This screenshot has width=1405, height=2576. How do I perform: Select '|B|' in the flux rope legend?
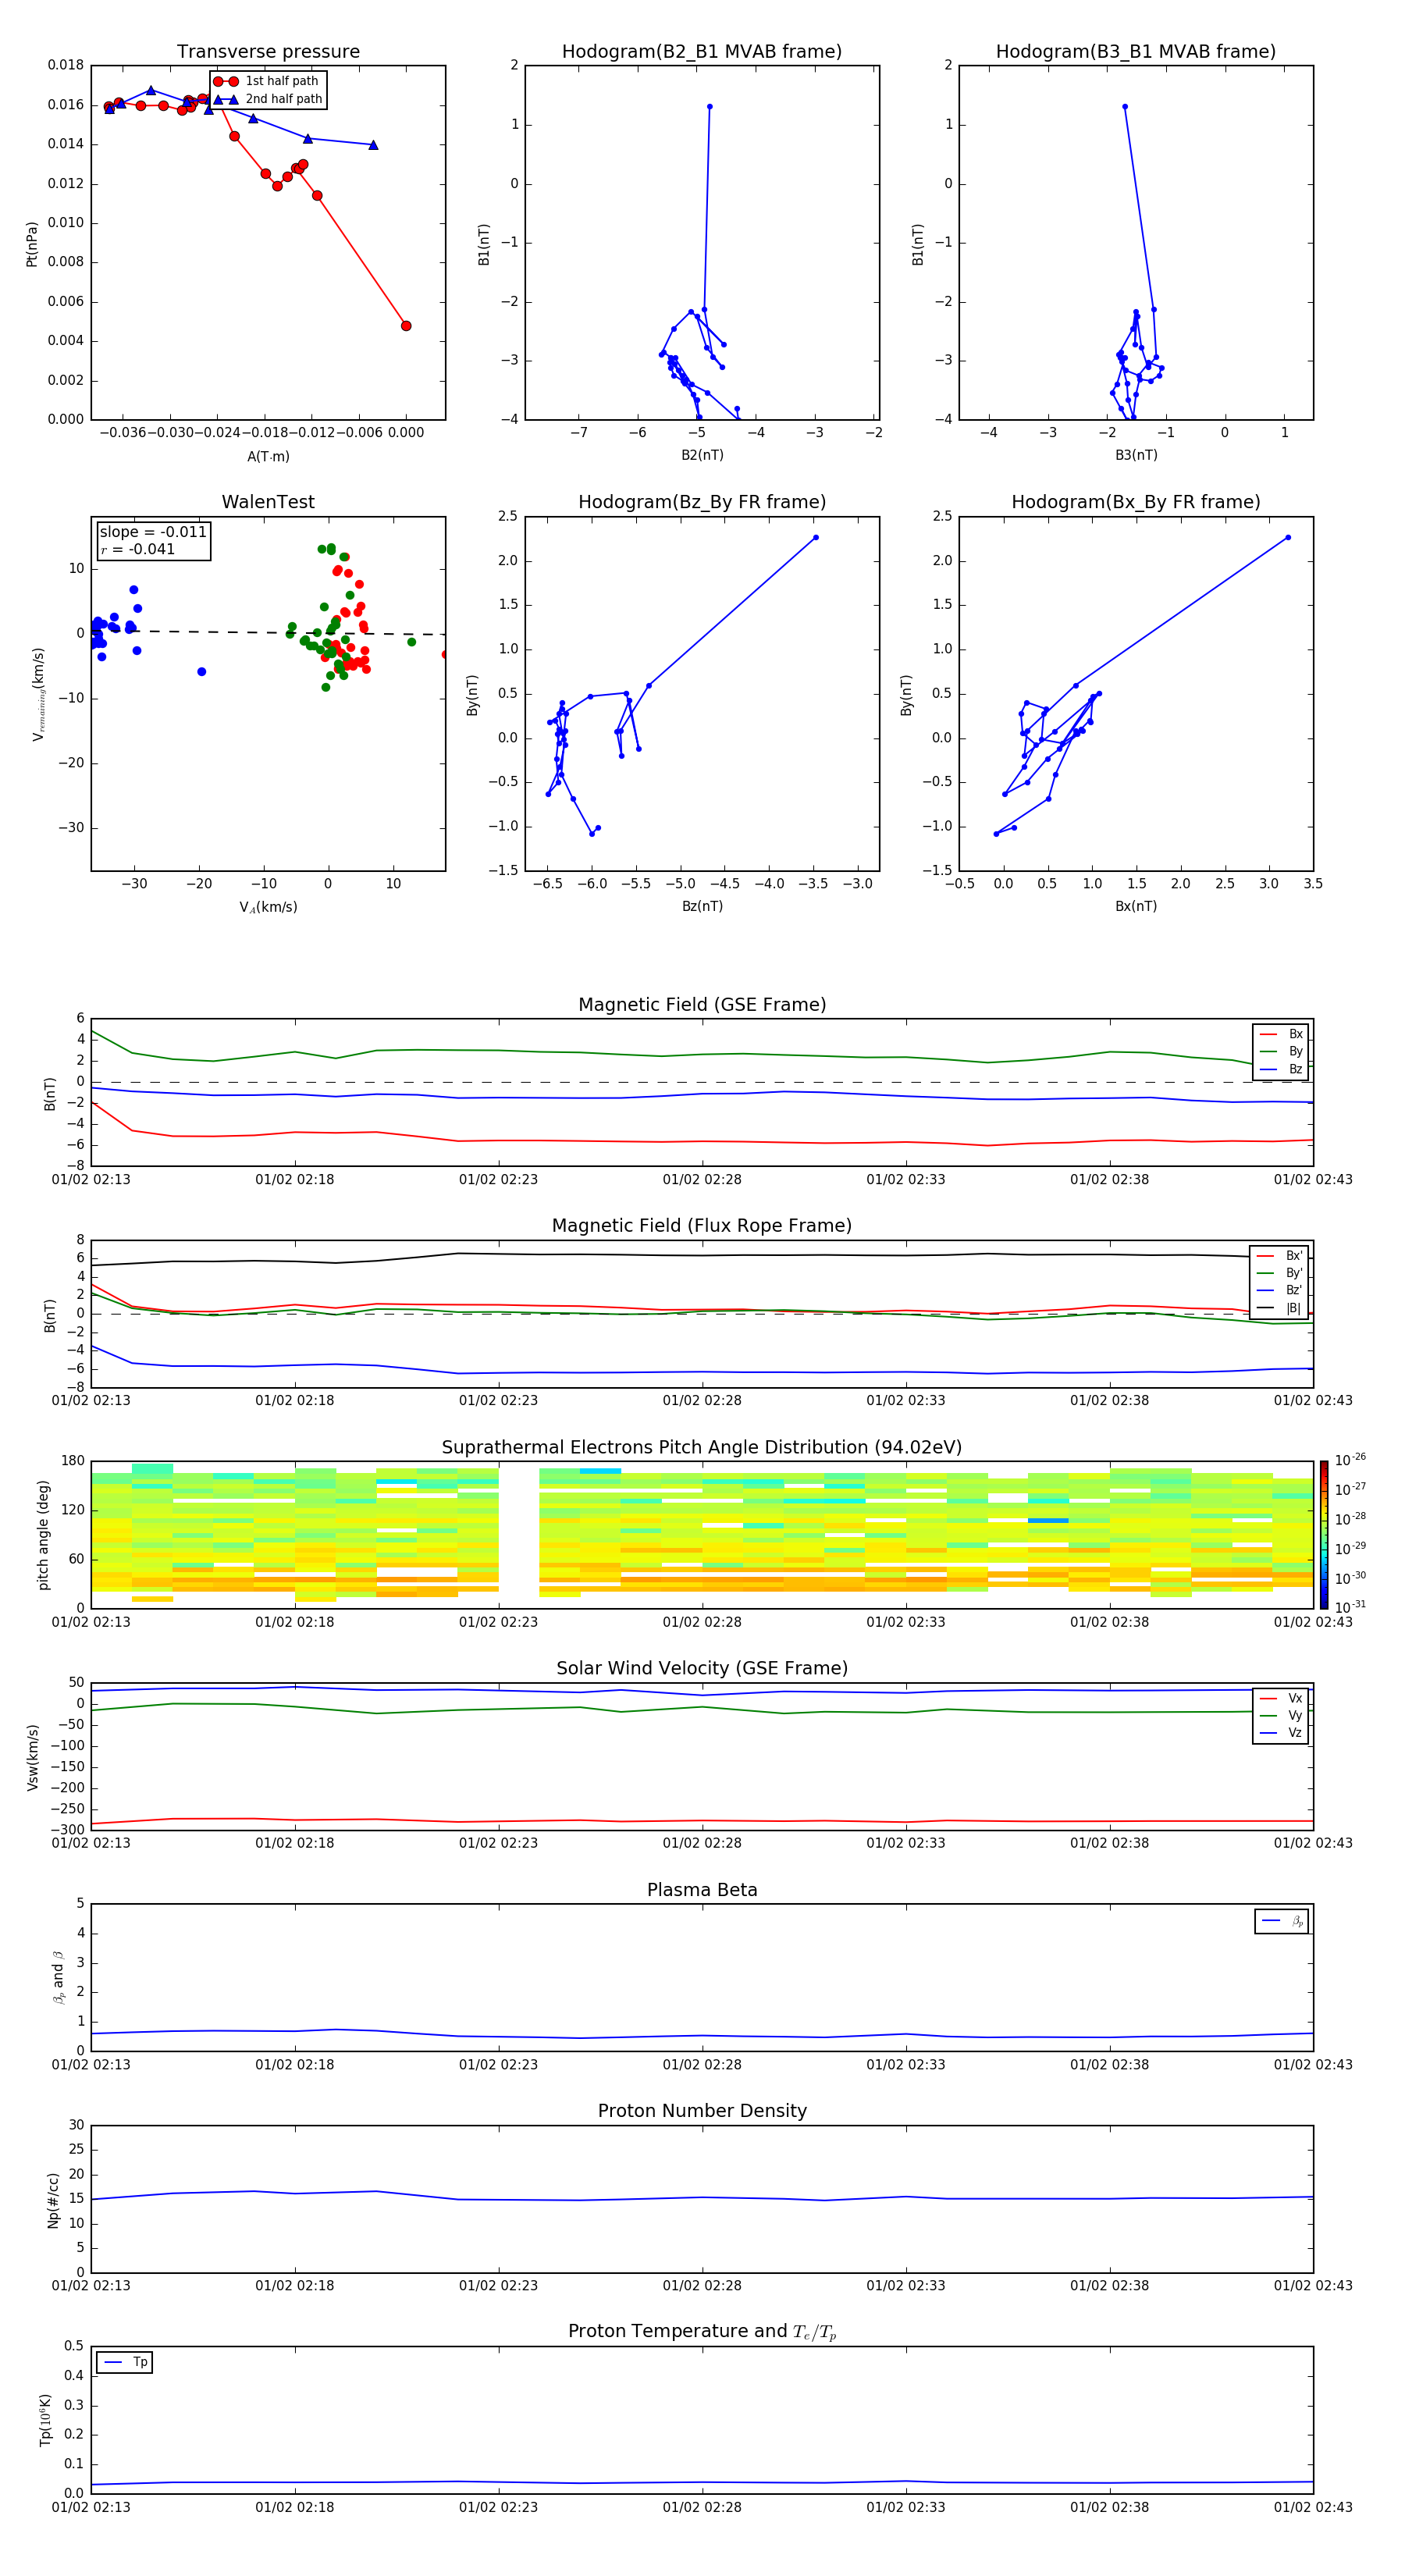click(x=1293, y=1308)
